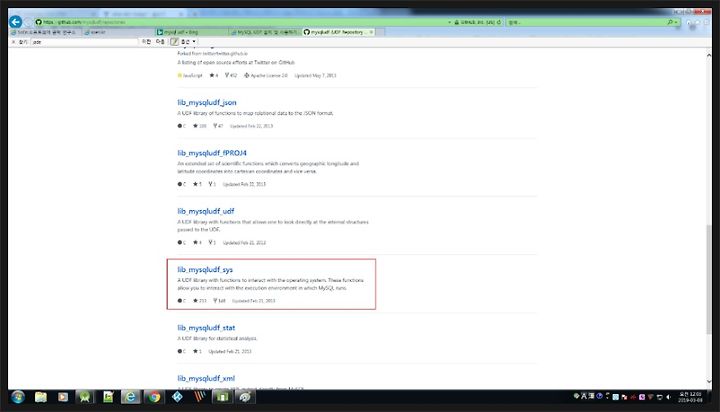
Task: Click the Previous button in the find bar
Action: [146, 42]
